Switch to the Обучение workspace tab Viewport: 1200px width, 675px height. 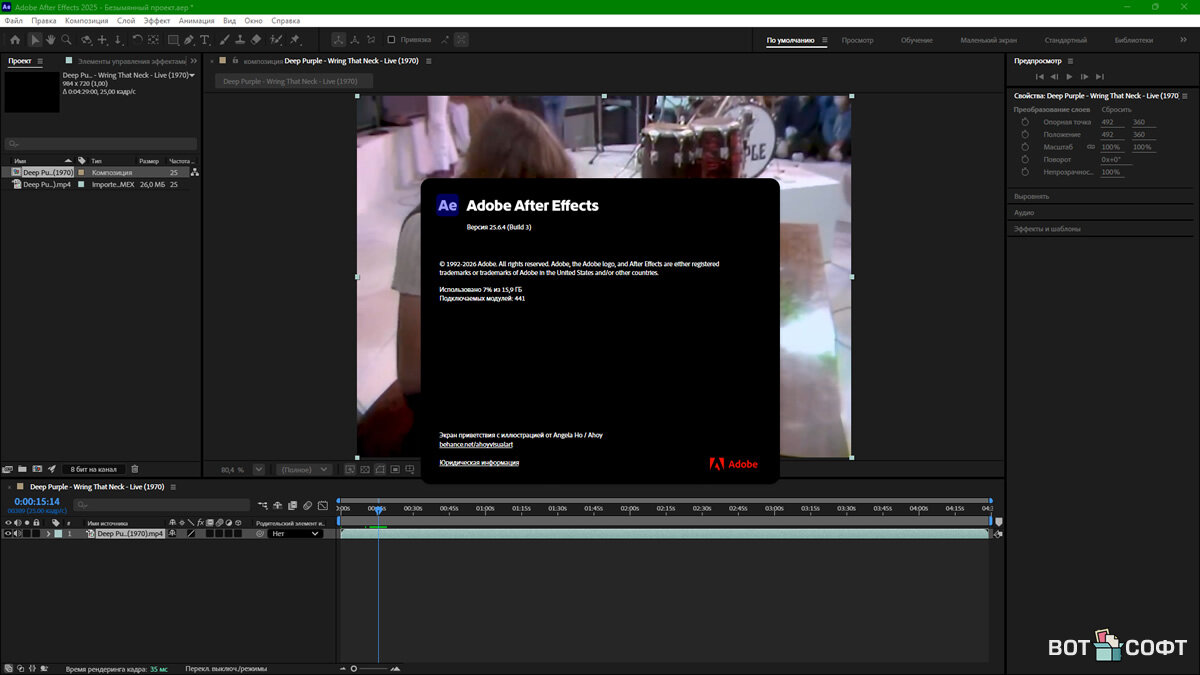(916, 40)
